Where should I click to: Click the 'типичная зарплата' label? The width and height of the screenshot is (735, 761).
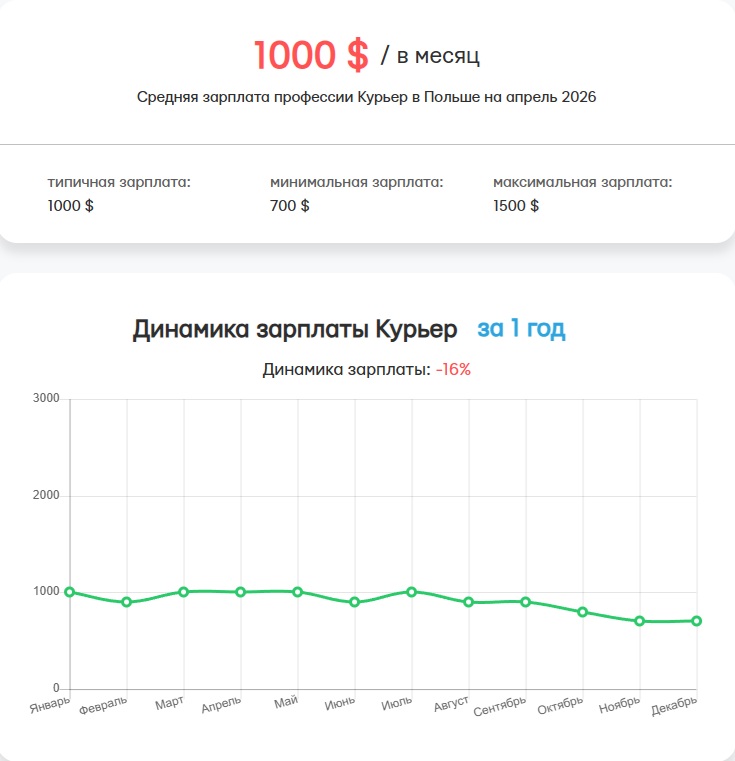click(119, 182)
